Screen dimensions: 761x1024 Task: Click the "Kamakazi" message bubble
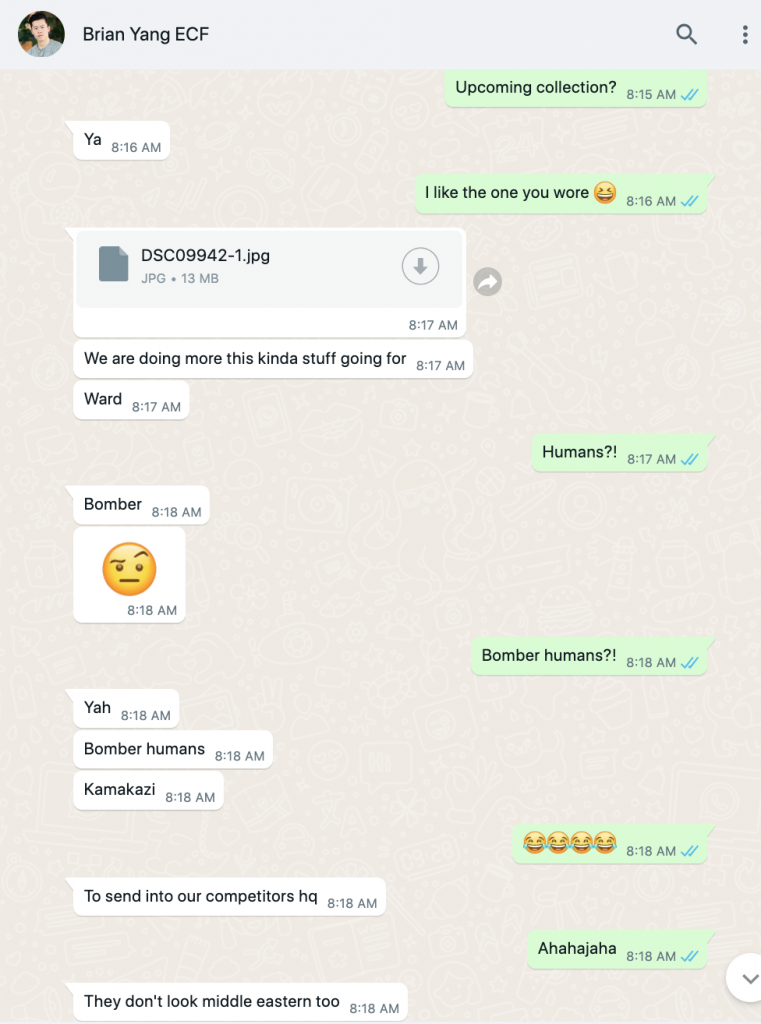148,791
